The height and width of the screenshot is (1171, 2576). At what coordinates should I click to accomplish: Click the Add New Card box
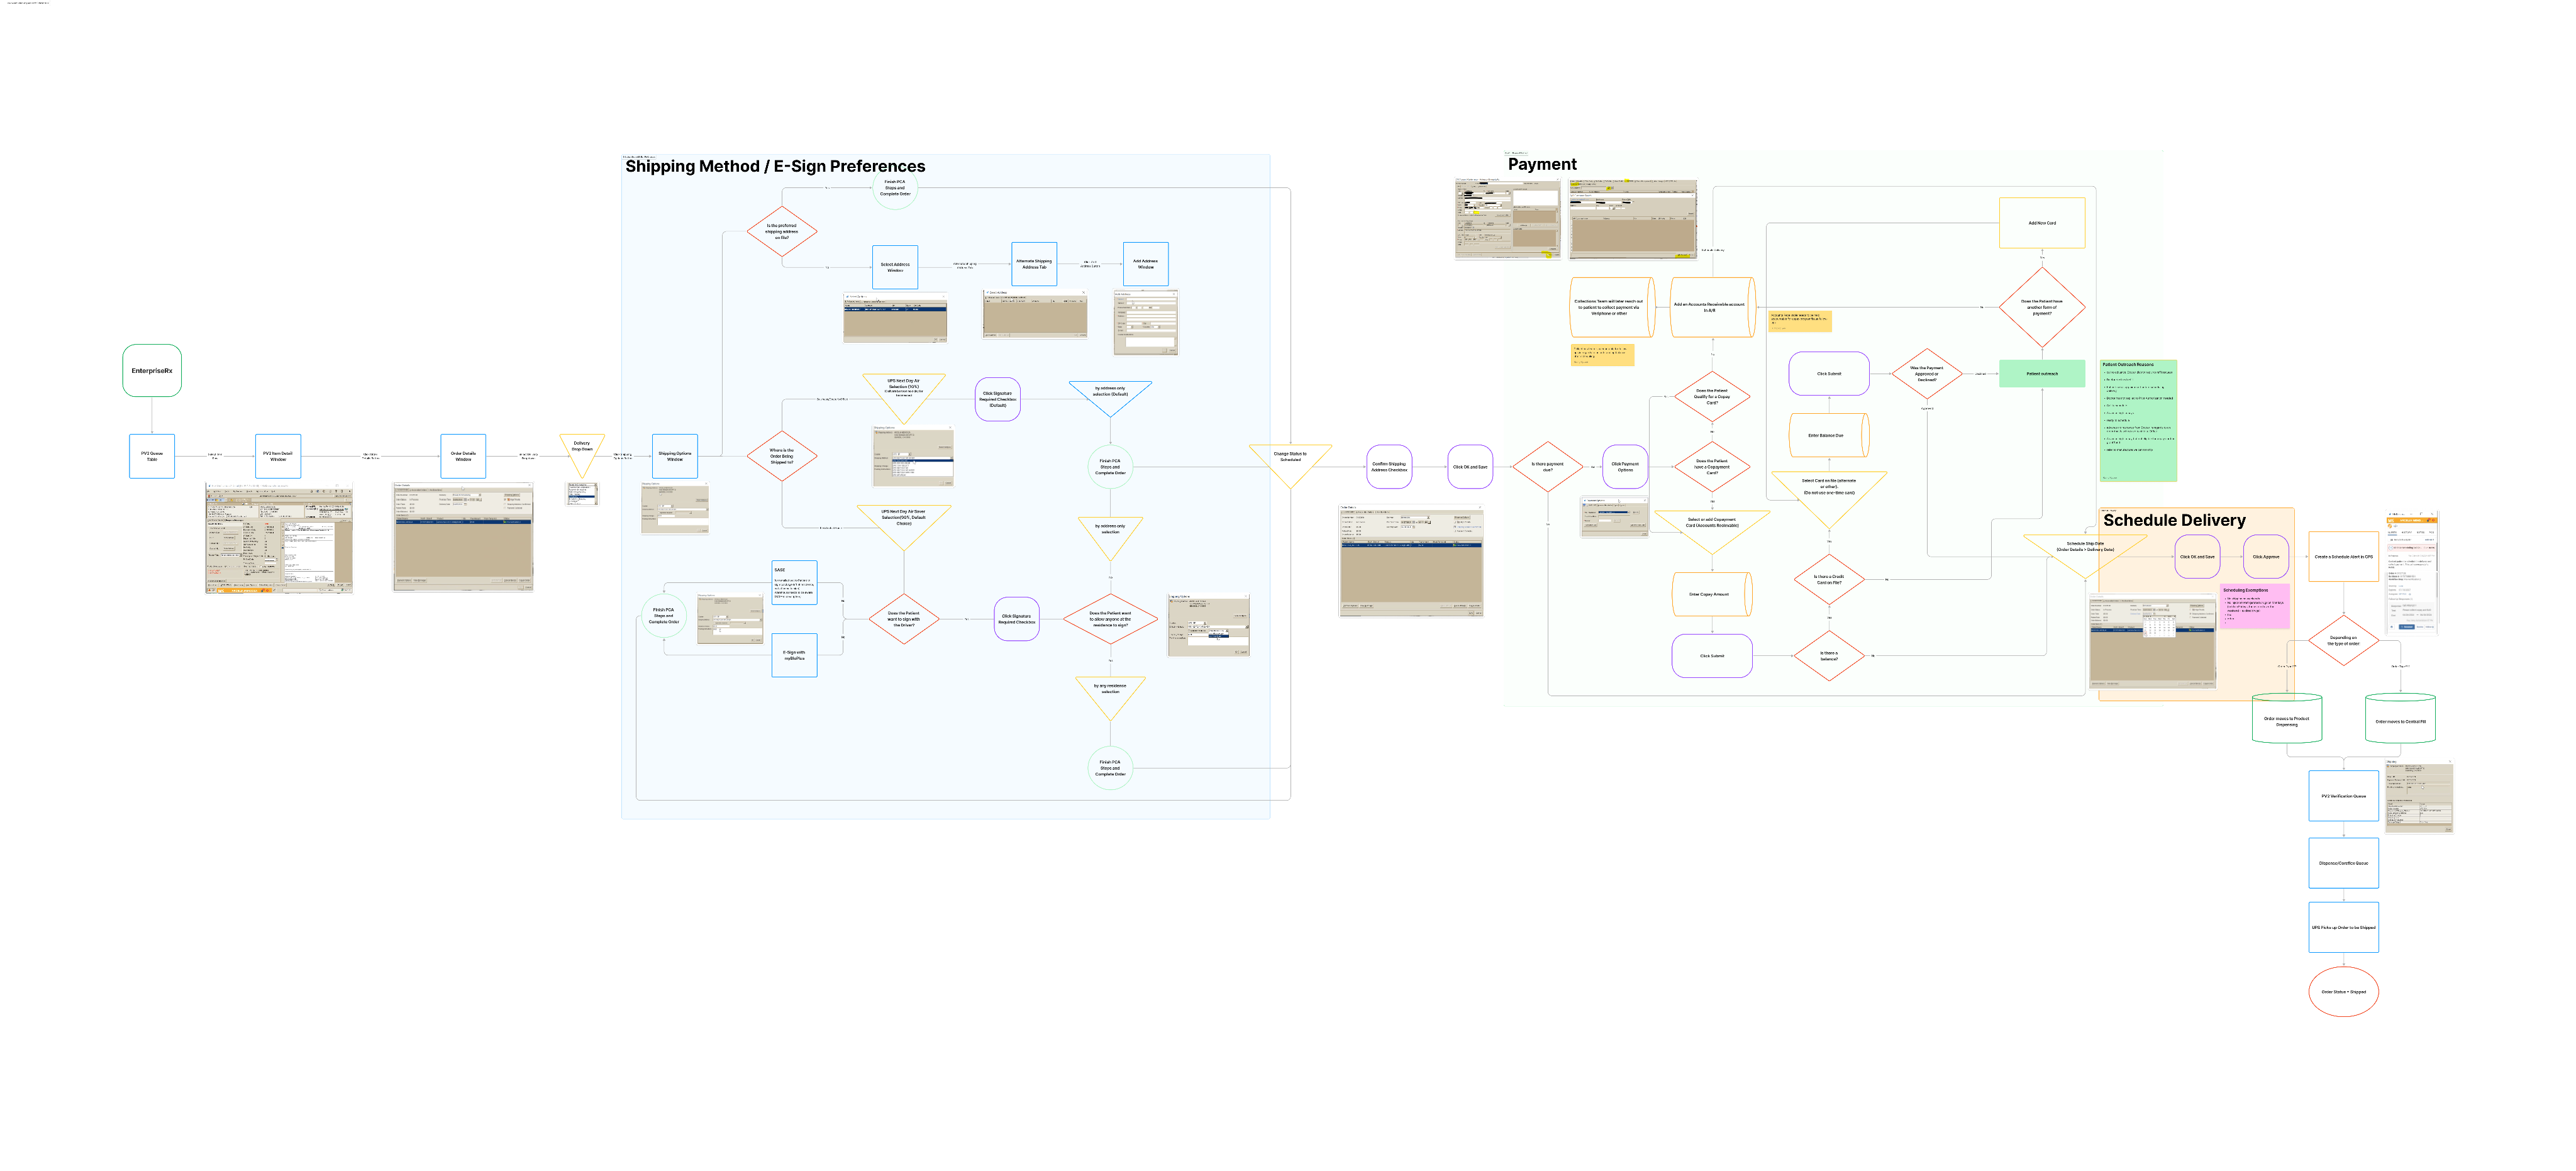2042,223
